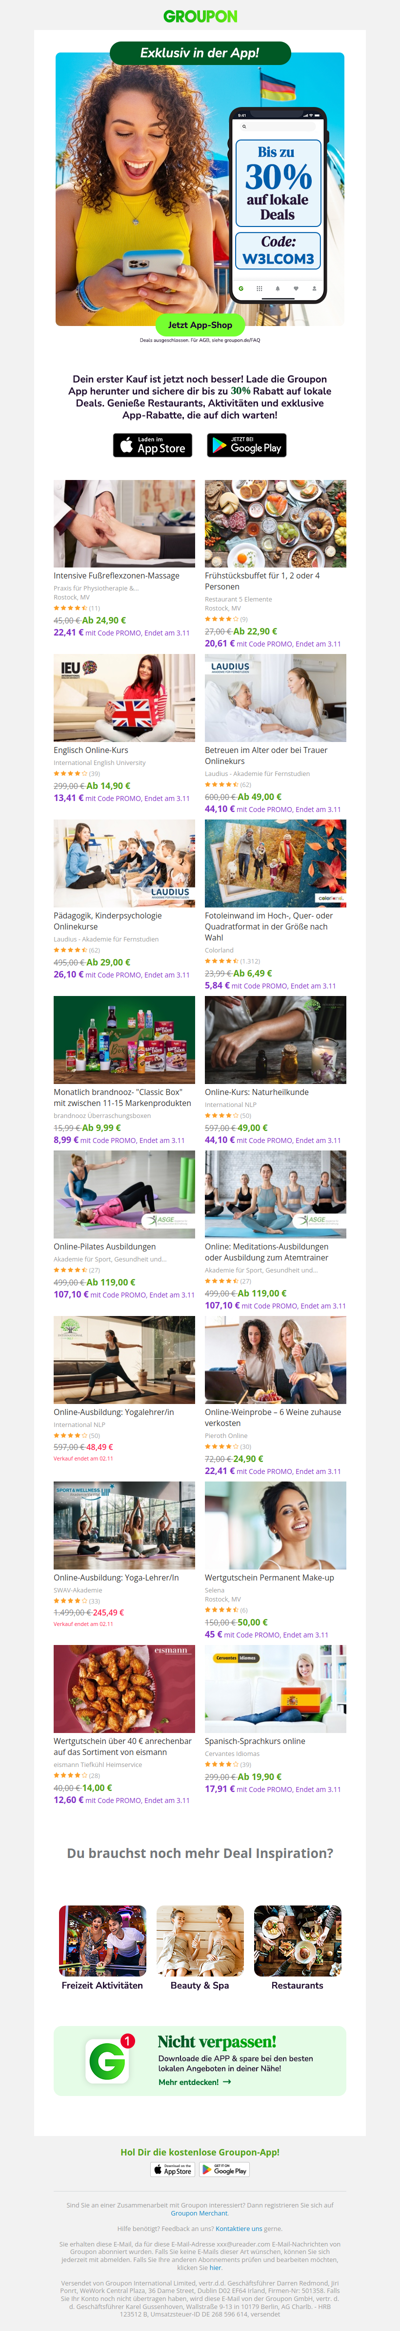
Task: Tap the small footer App Store badge
Action: point(173,2170)
